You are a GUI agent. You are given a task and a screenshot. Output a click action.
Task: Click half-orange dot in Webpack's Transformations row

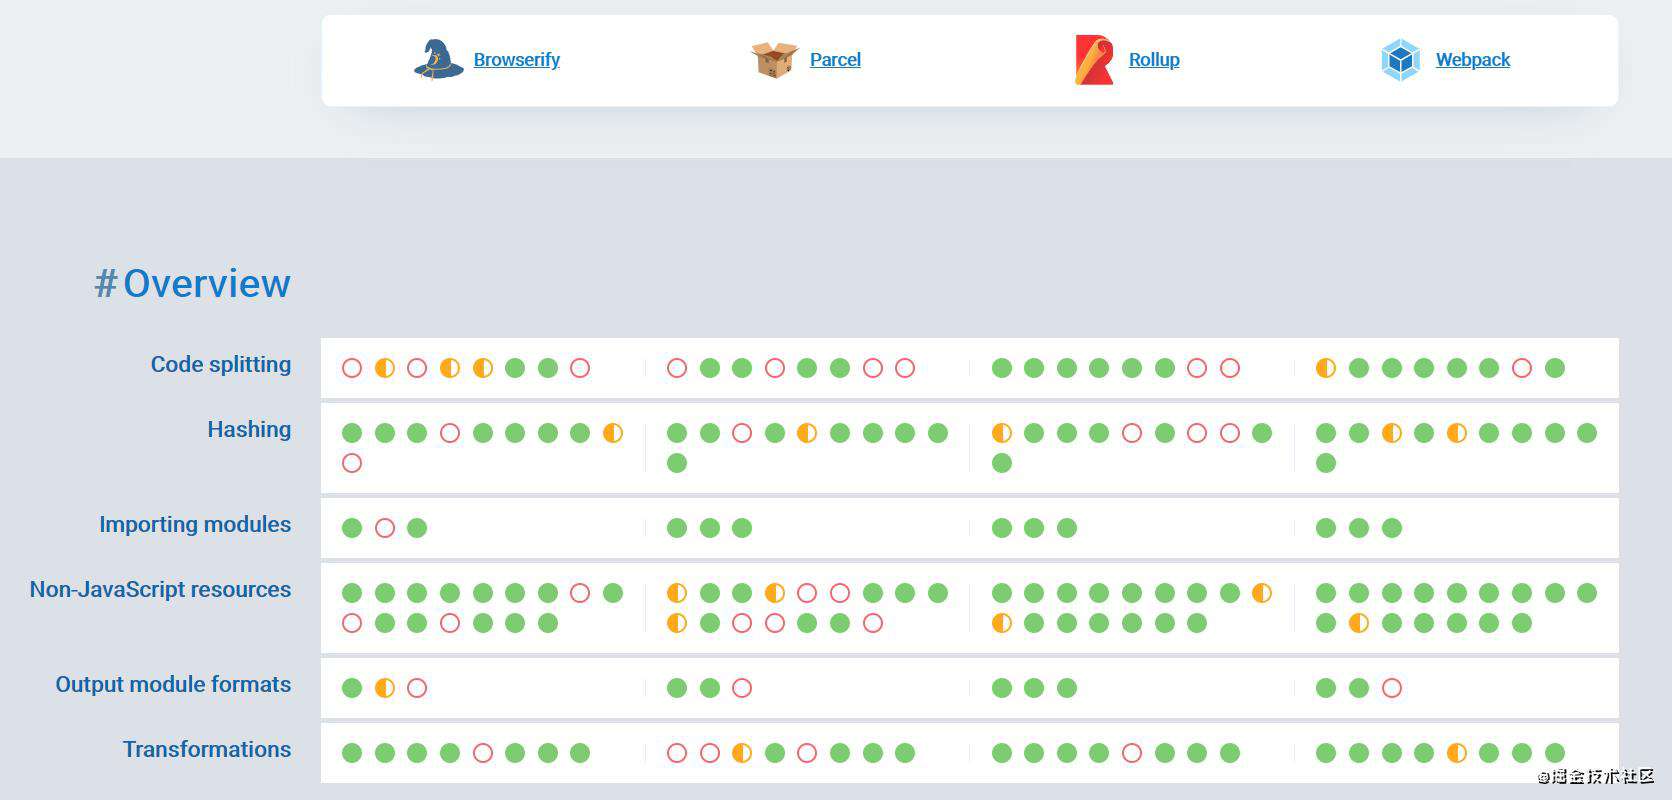tap(1457, 753)
